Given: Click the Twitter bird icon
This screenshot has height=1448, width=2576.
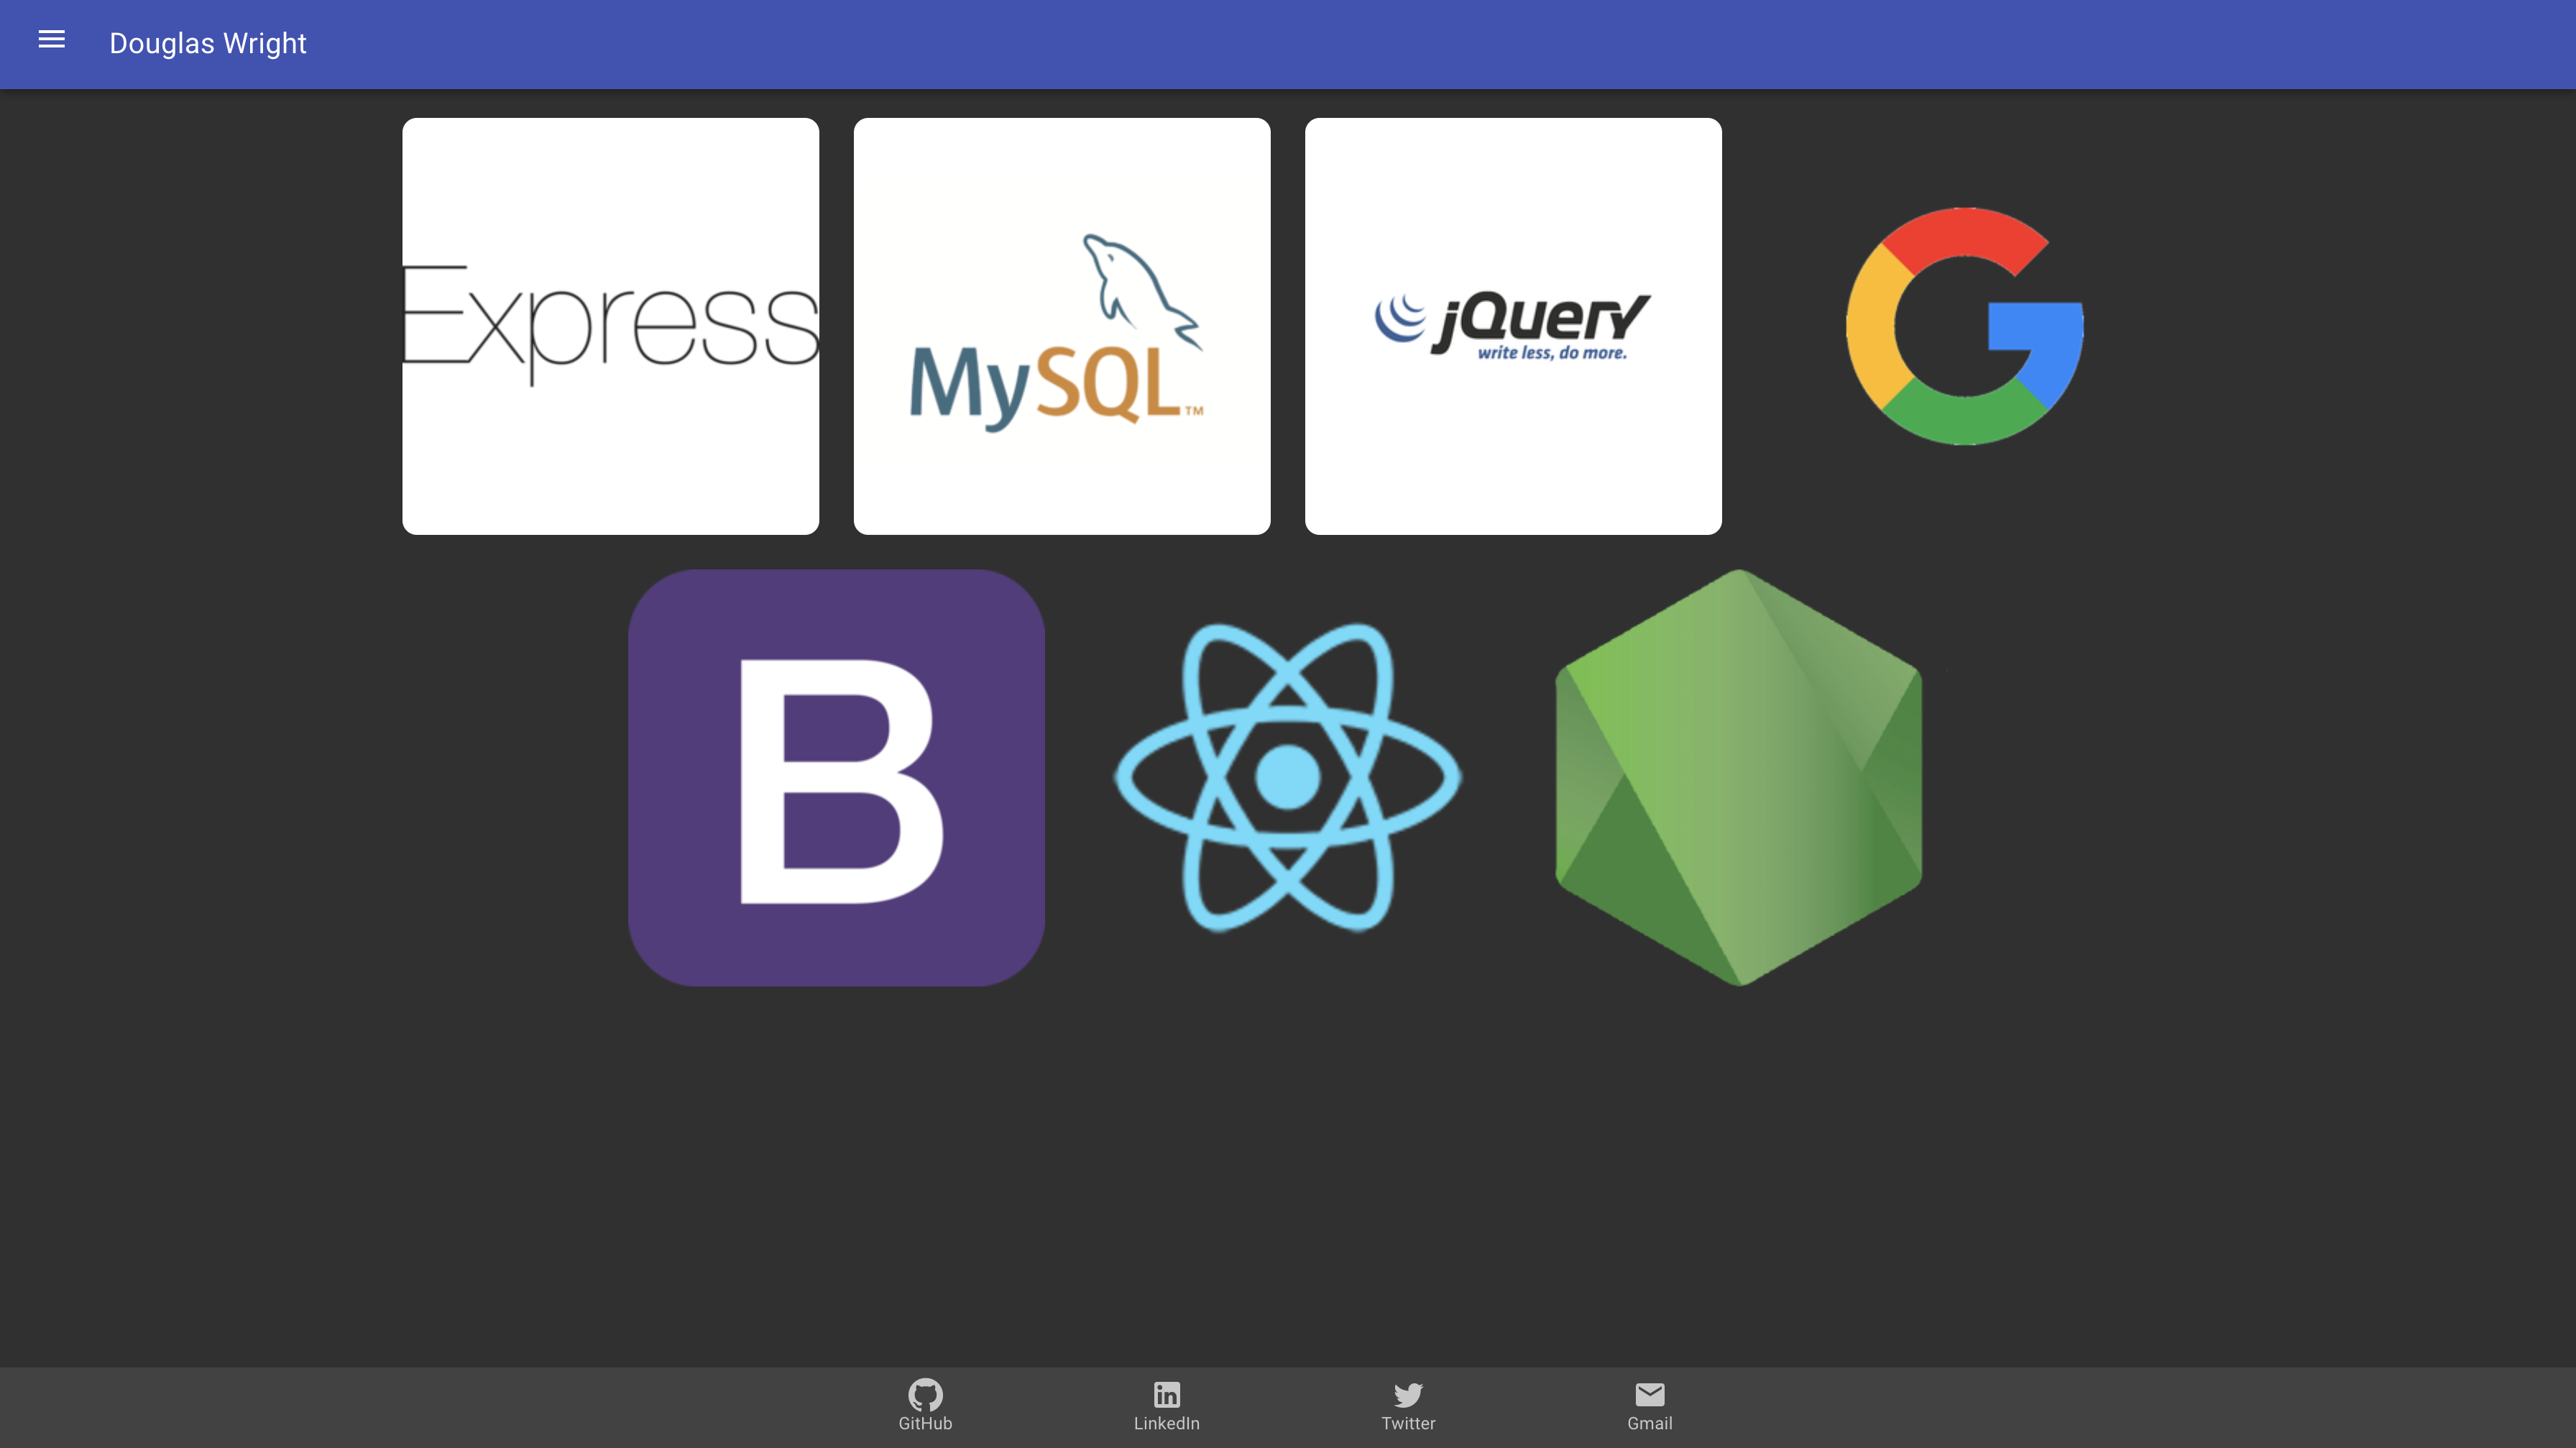Looking at the screenshot, I should [x=1408, y=1394].
